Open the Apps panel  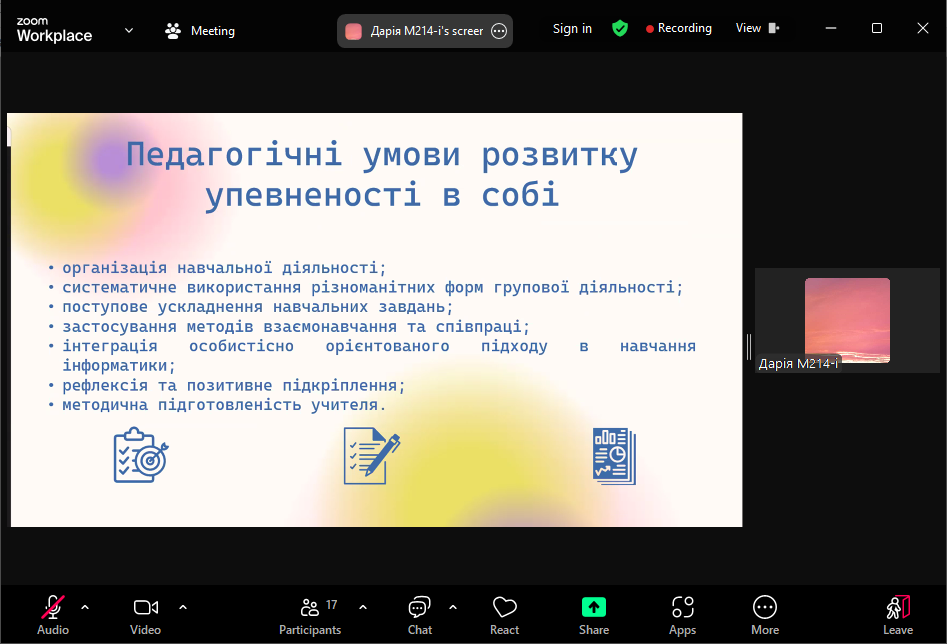coord(682,614)
